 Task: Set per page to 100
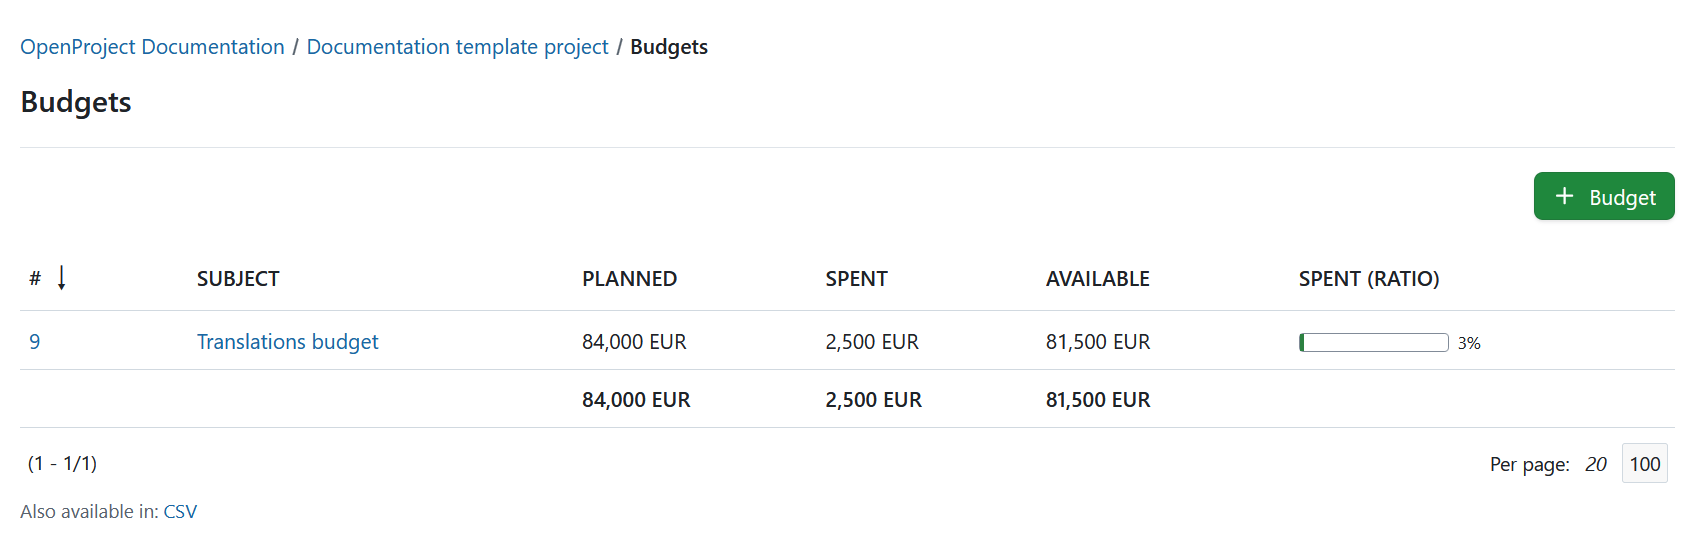pos(1644,464)
